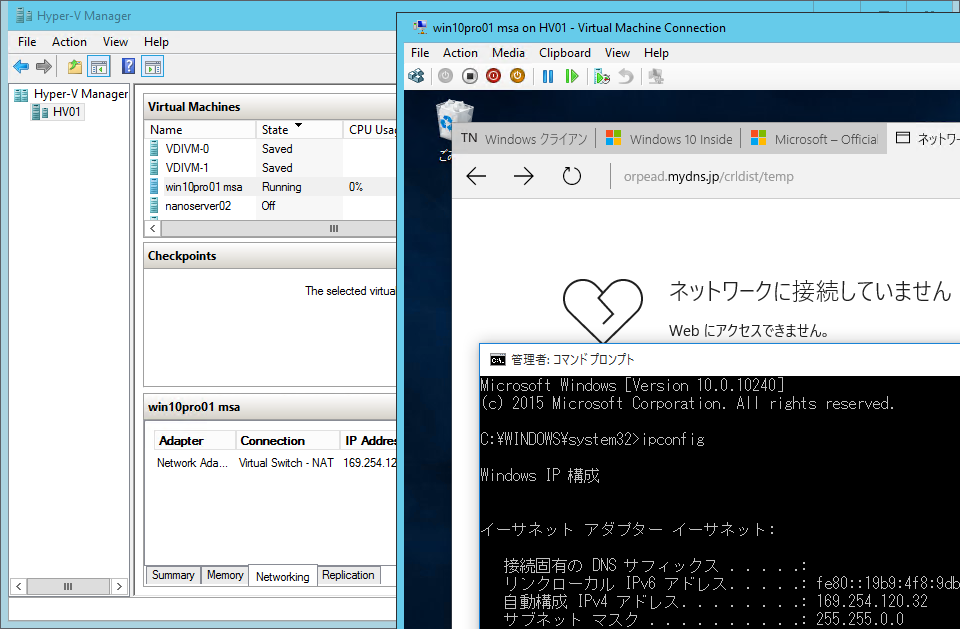Click the Enhanced Session icon in VM toolbar
This screenshot has width=960, height=629.
click(x=656, y=76)
